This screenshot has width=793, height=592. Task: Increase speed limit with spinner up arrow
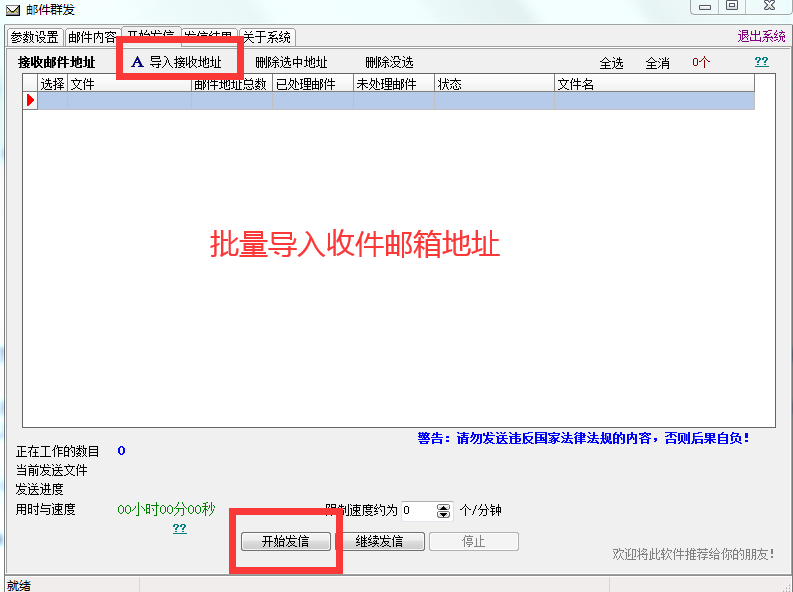[444, 507]
